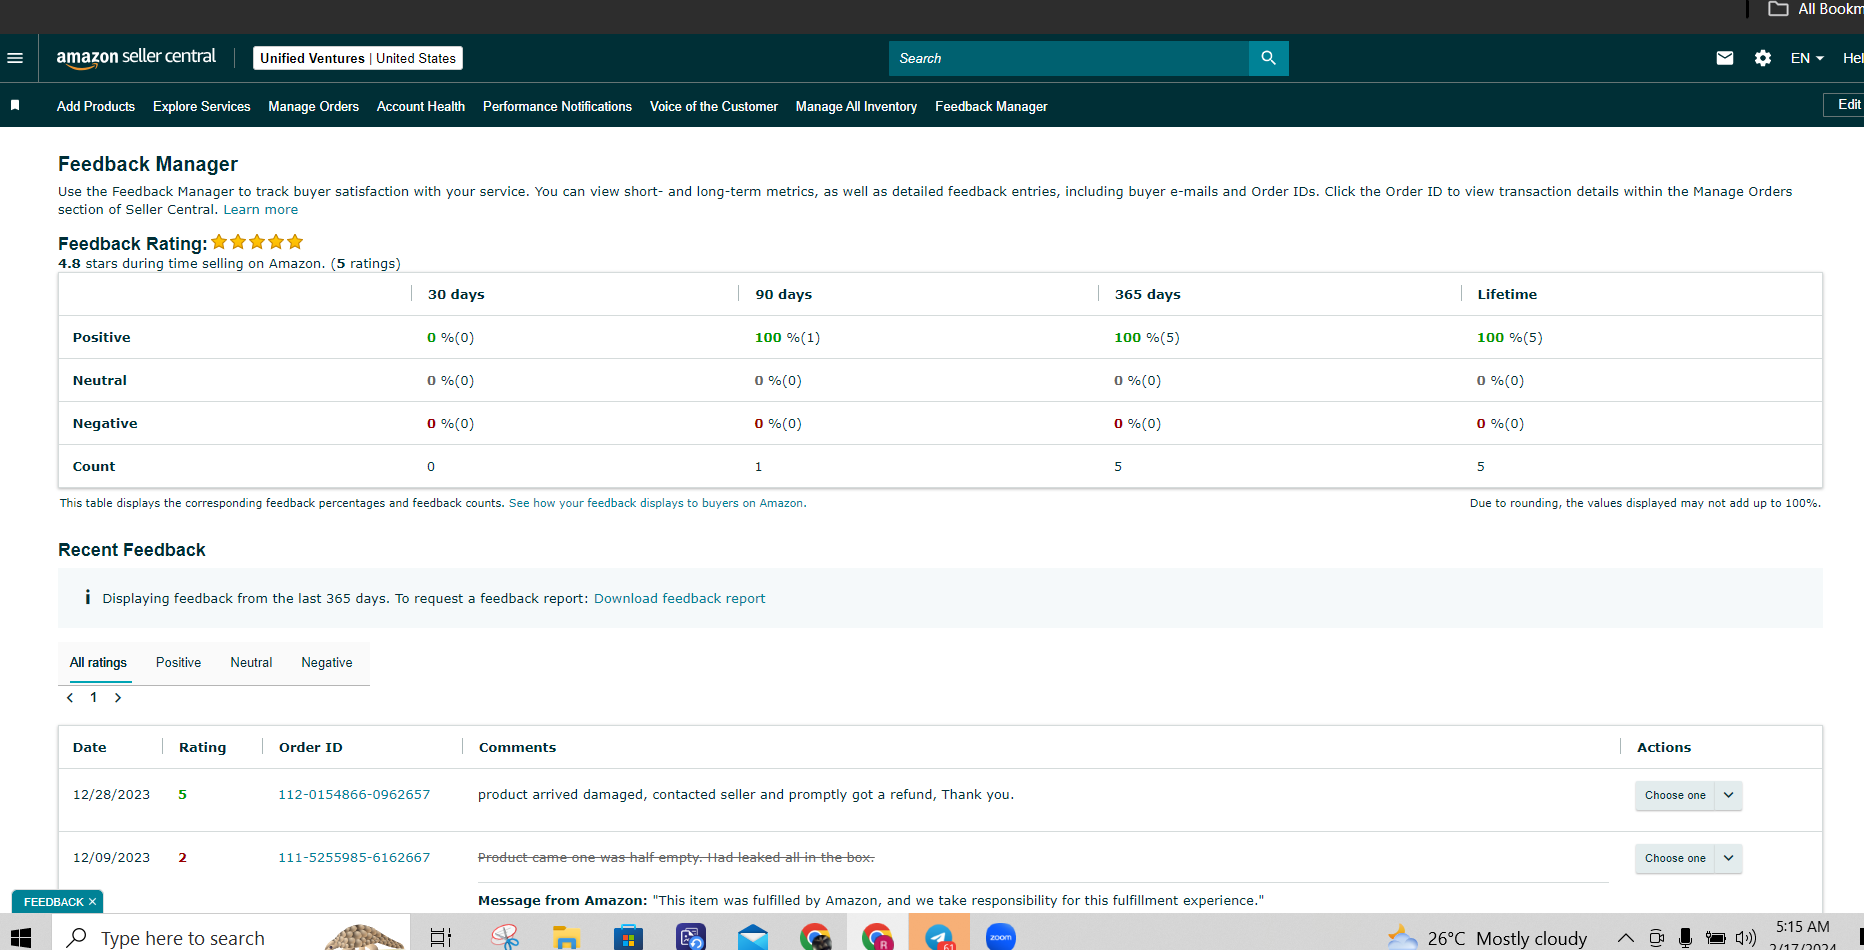Screen dimensions: 1864x950
Task: Open order 111-5255985-6162667
Action: [x=354, y=858]
